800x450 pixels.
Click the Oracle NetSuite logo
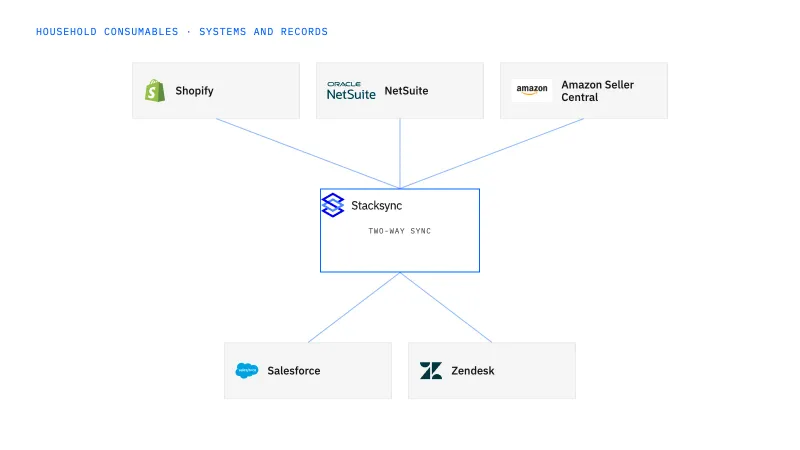(351, 91)
